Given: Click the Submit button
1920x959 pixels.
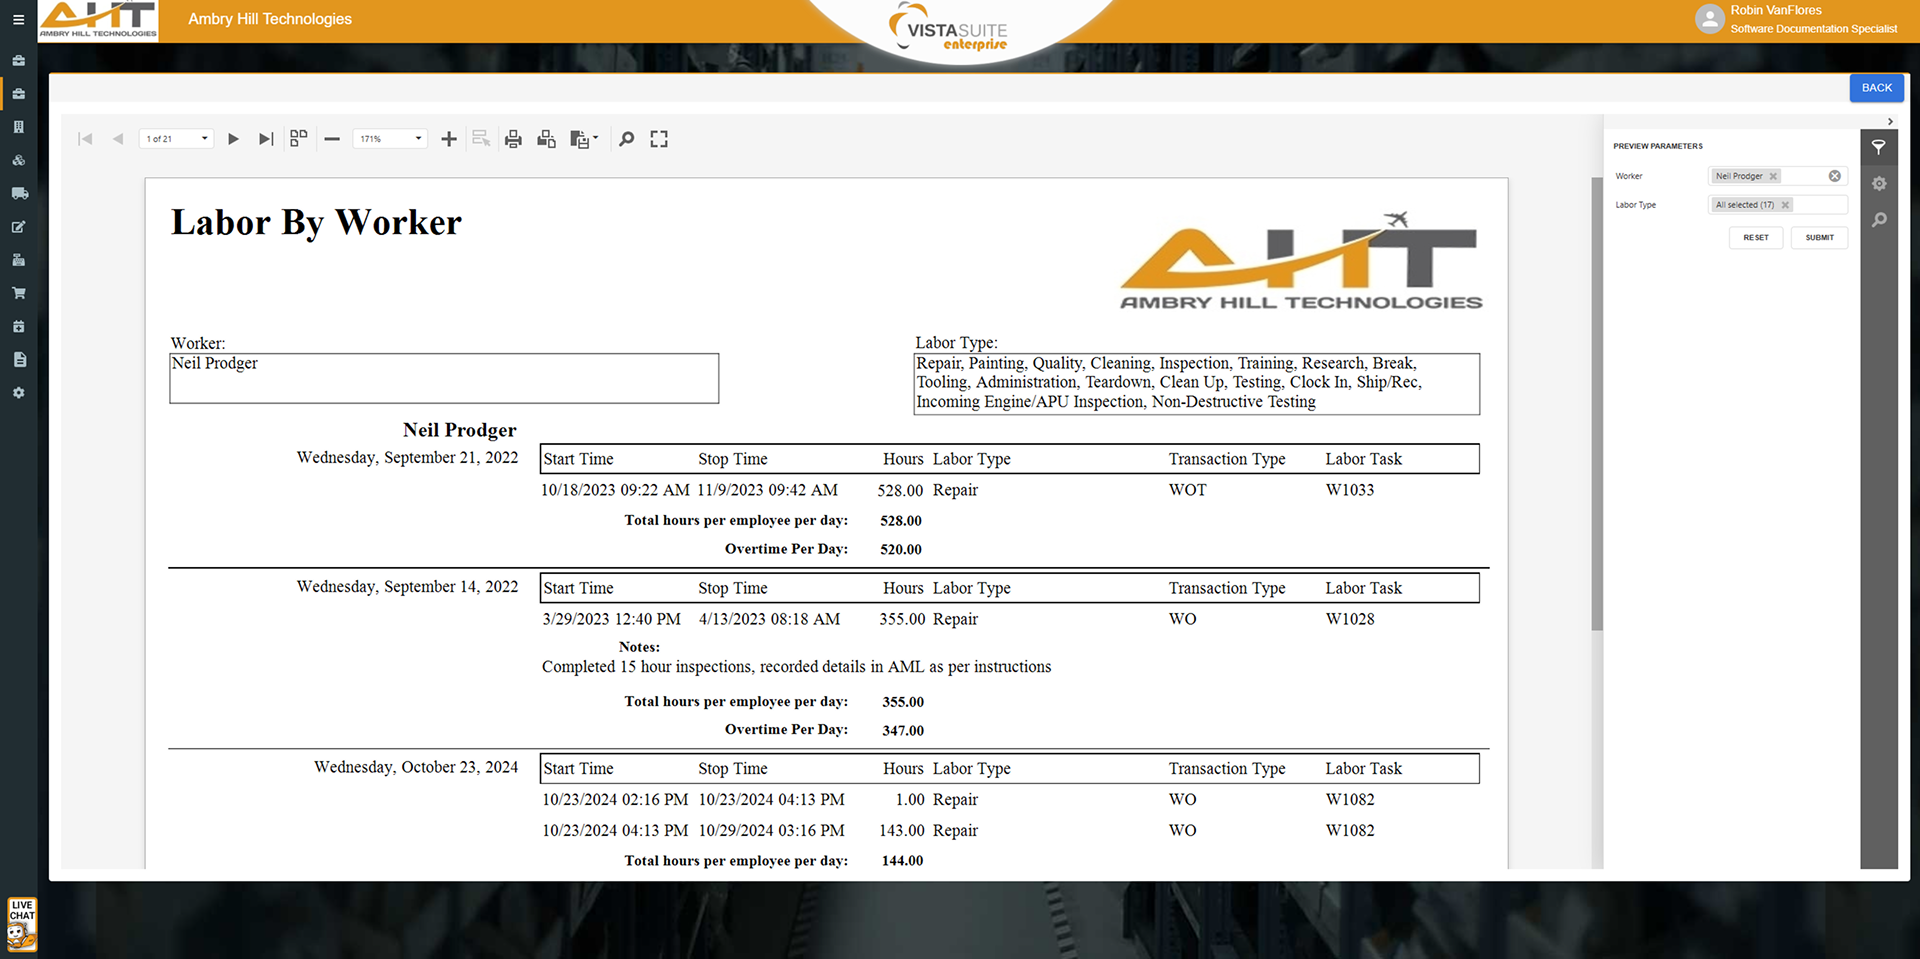Looking at the screenshot, I should click(1819, 238).
